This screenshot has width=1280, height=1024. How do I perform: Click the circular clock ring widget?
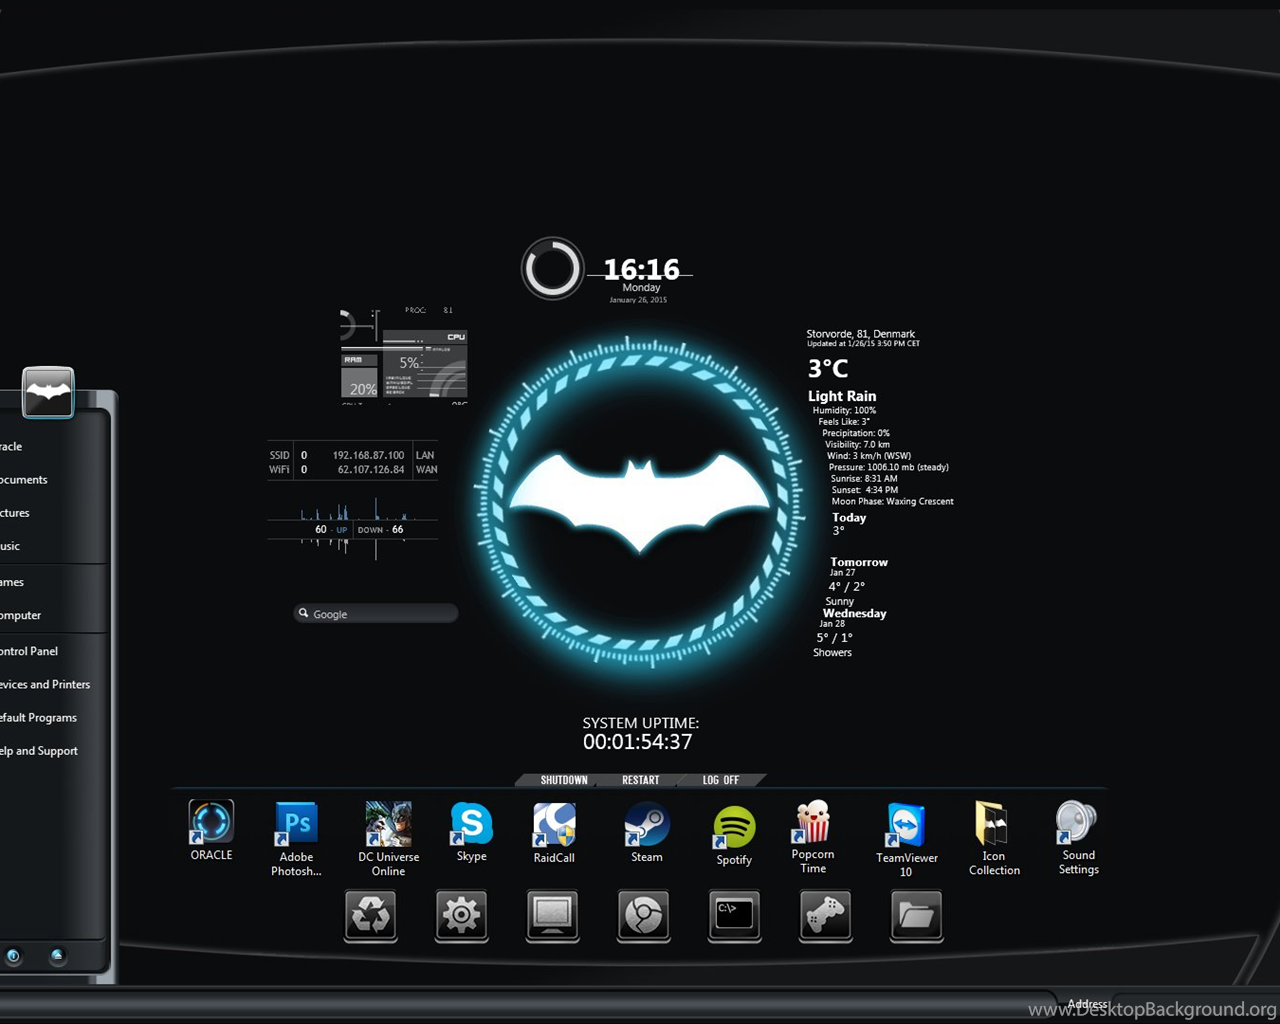coord(552,268)
